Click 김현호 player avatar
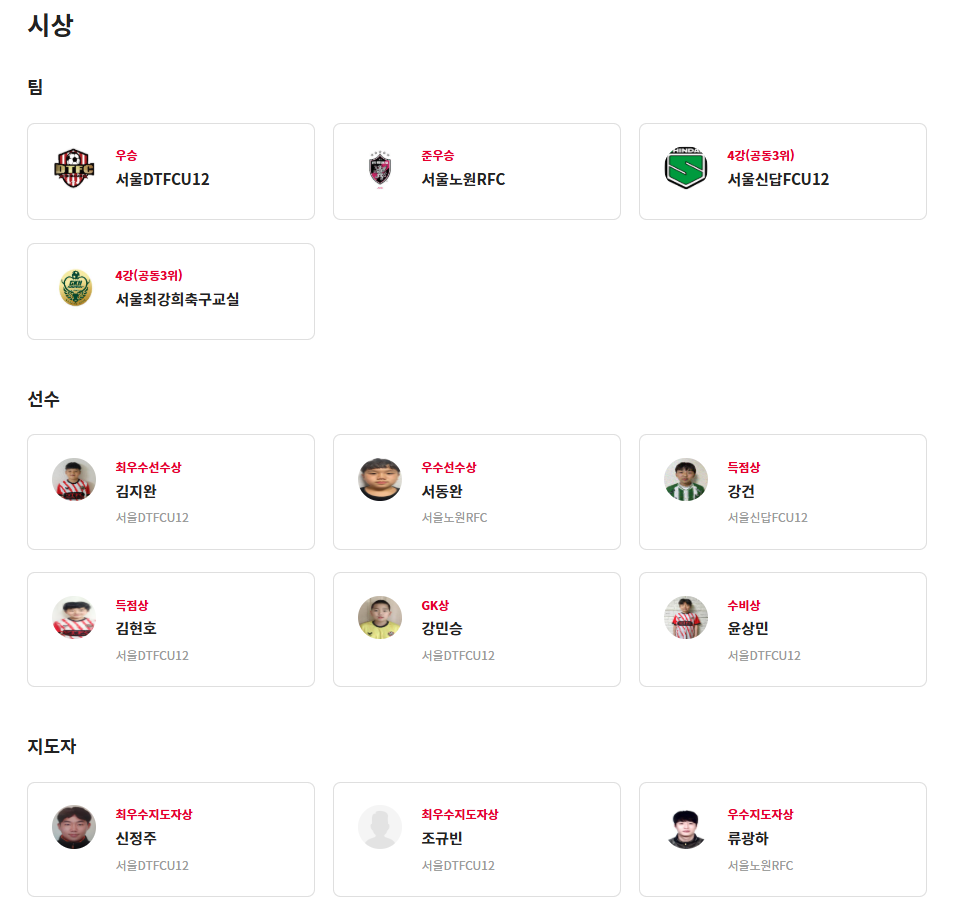This screenshot has width=953, height=910. pos(74,617)
